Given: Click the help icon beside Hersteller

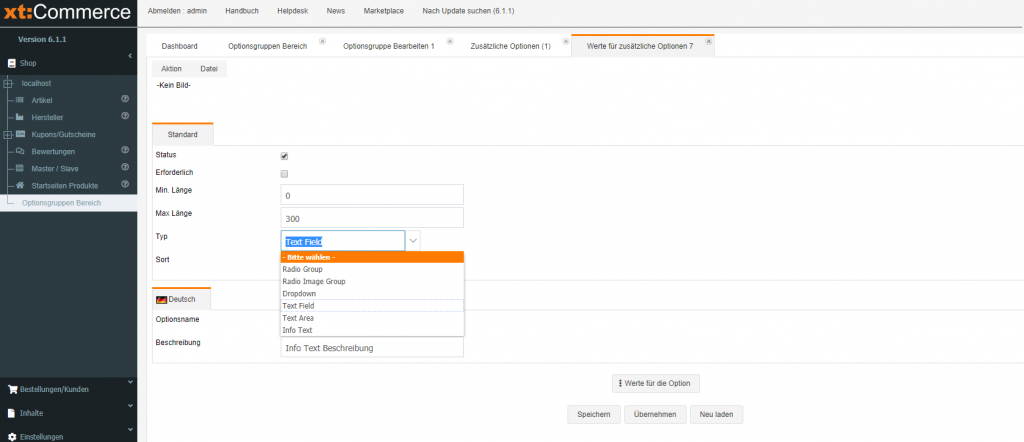Looking at the screenshot, I should click(125, 117).
